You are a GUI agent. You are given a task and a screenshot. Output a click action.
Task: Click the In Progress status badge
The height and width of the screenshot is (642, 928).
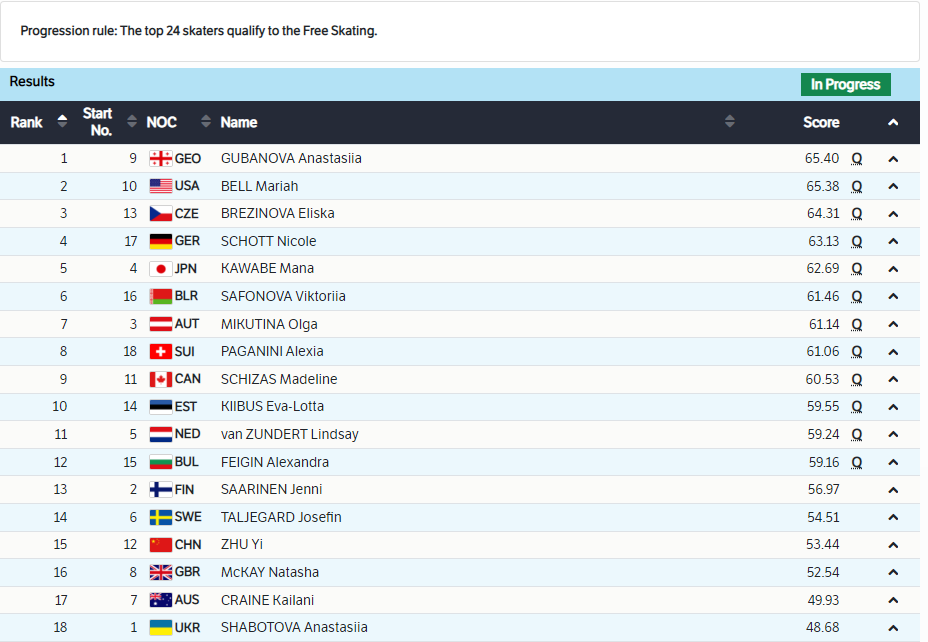tap(845, 84)
